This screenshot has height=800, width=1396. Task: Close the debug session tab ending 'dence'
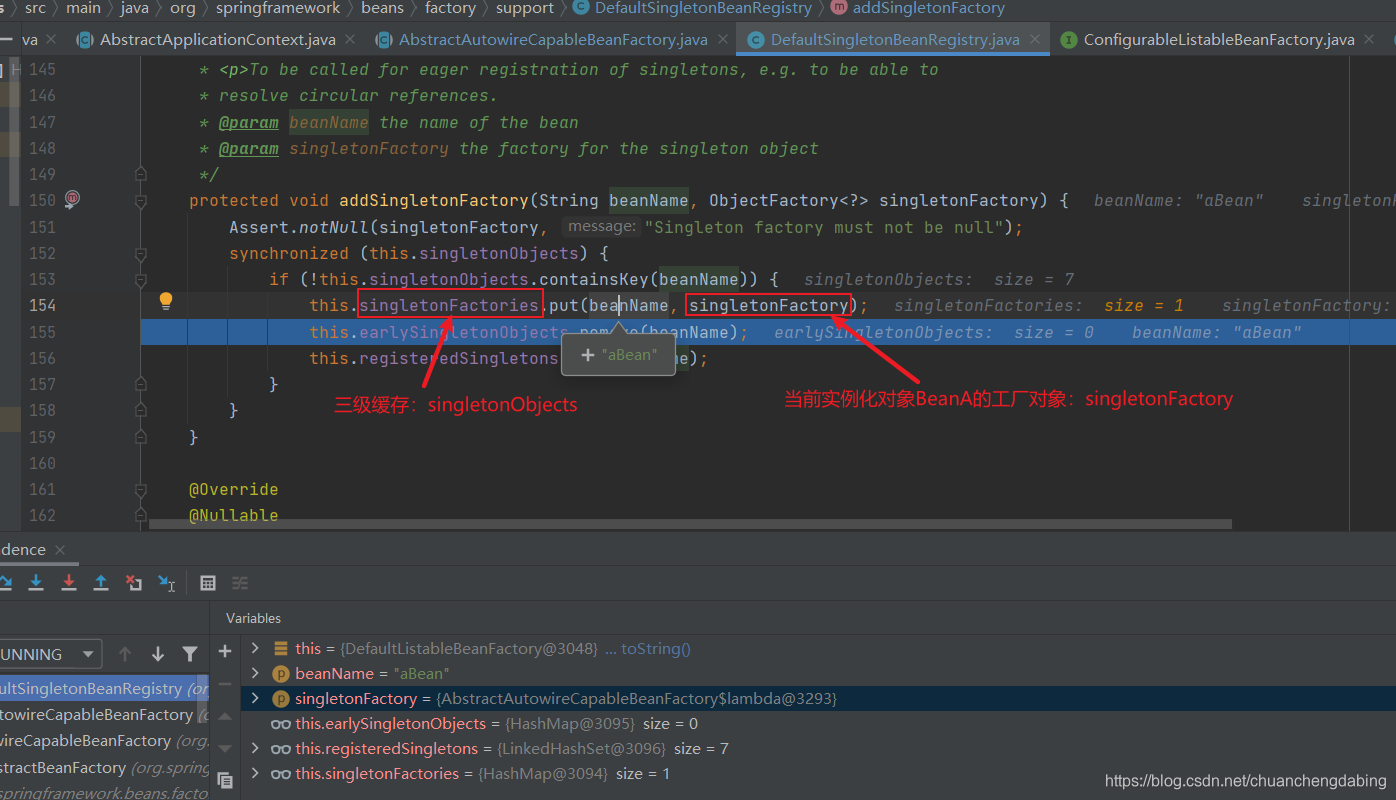[x=60, y=549]
